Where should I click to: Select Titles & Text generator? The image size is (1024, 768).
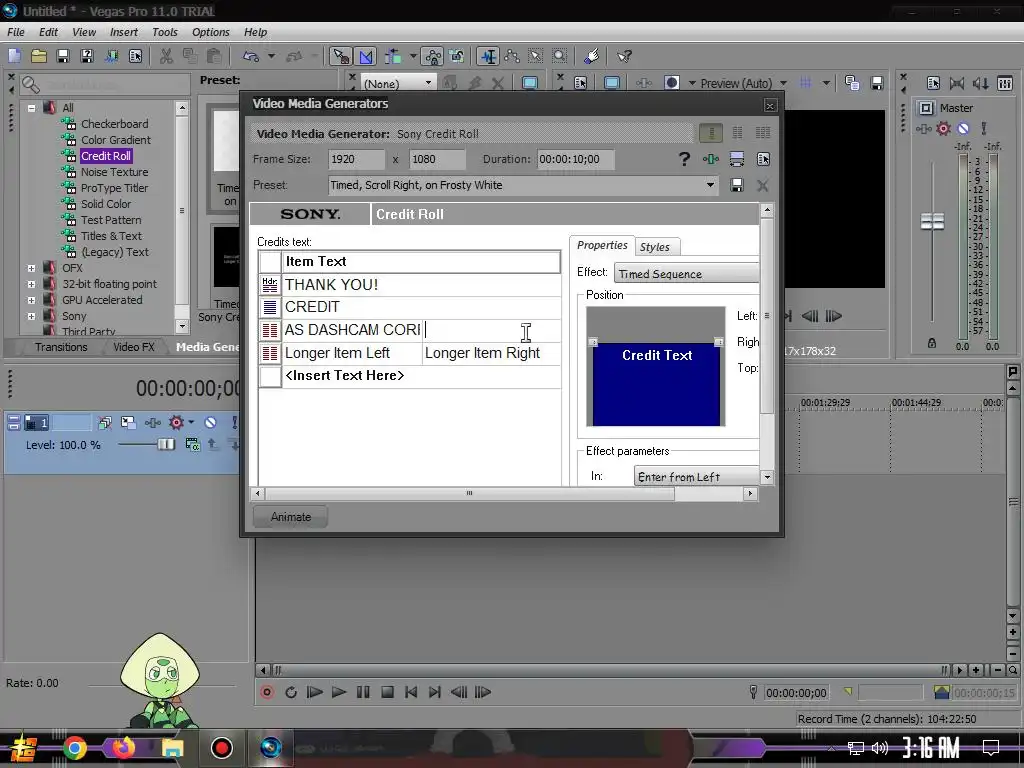tap(111, 236)
